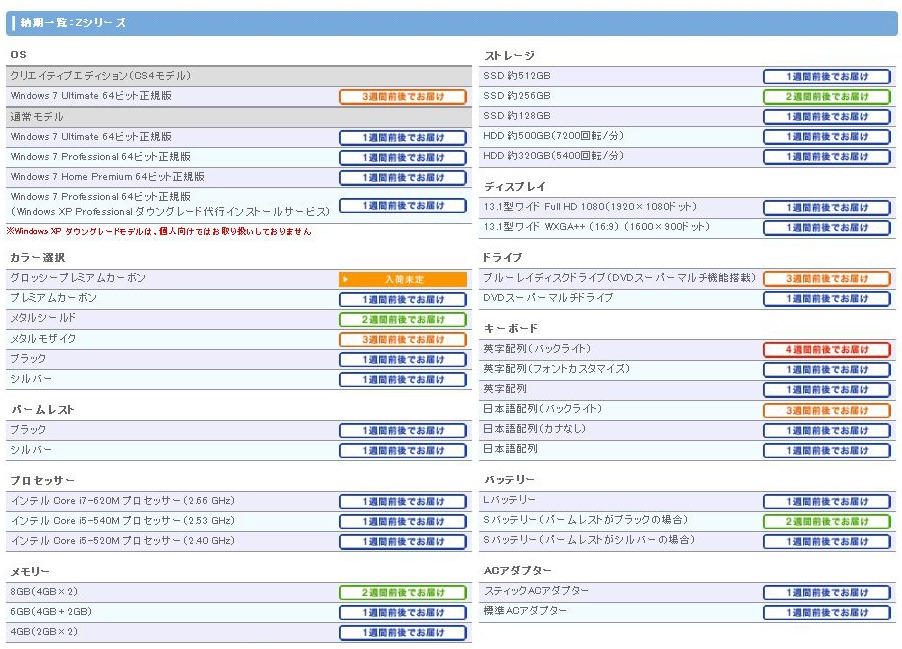Click the クリエイティブエディション(CS4モデル) row header
Viewport: 902px width, 649px height.
pos(100,76)
